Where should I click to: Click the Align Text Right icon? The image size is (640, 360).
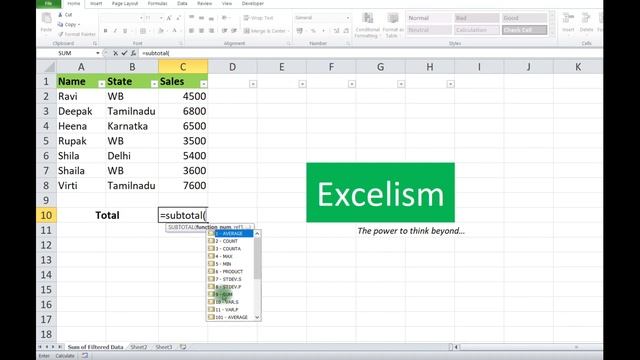[x=211, y=31]
